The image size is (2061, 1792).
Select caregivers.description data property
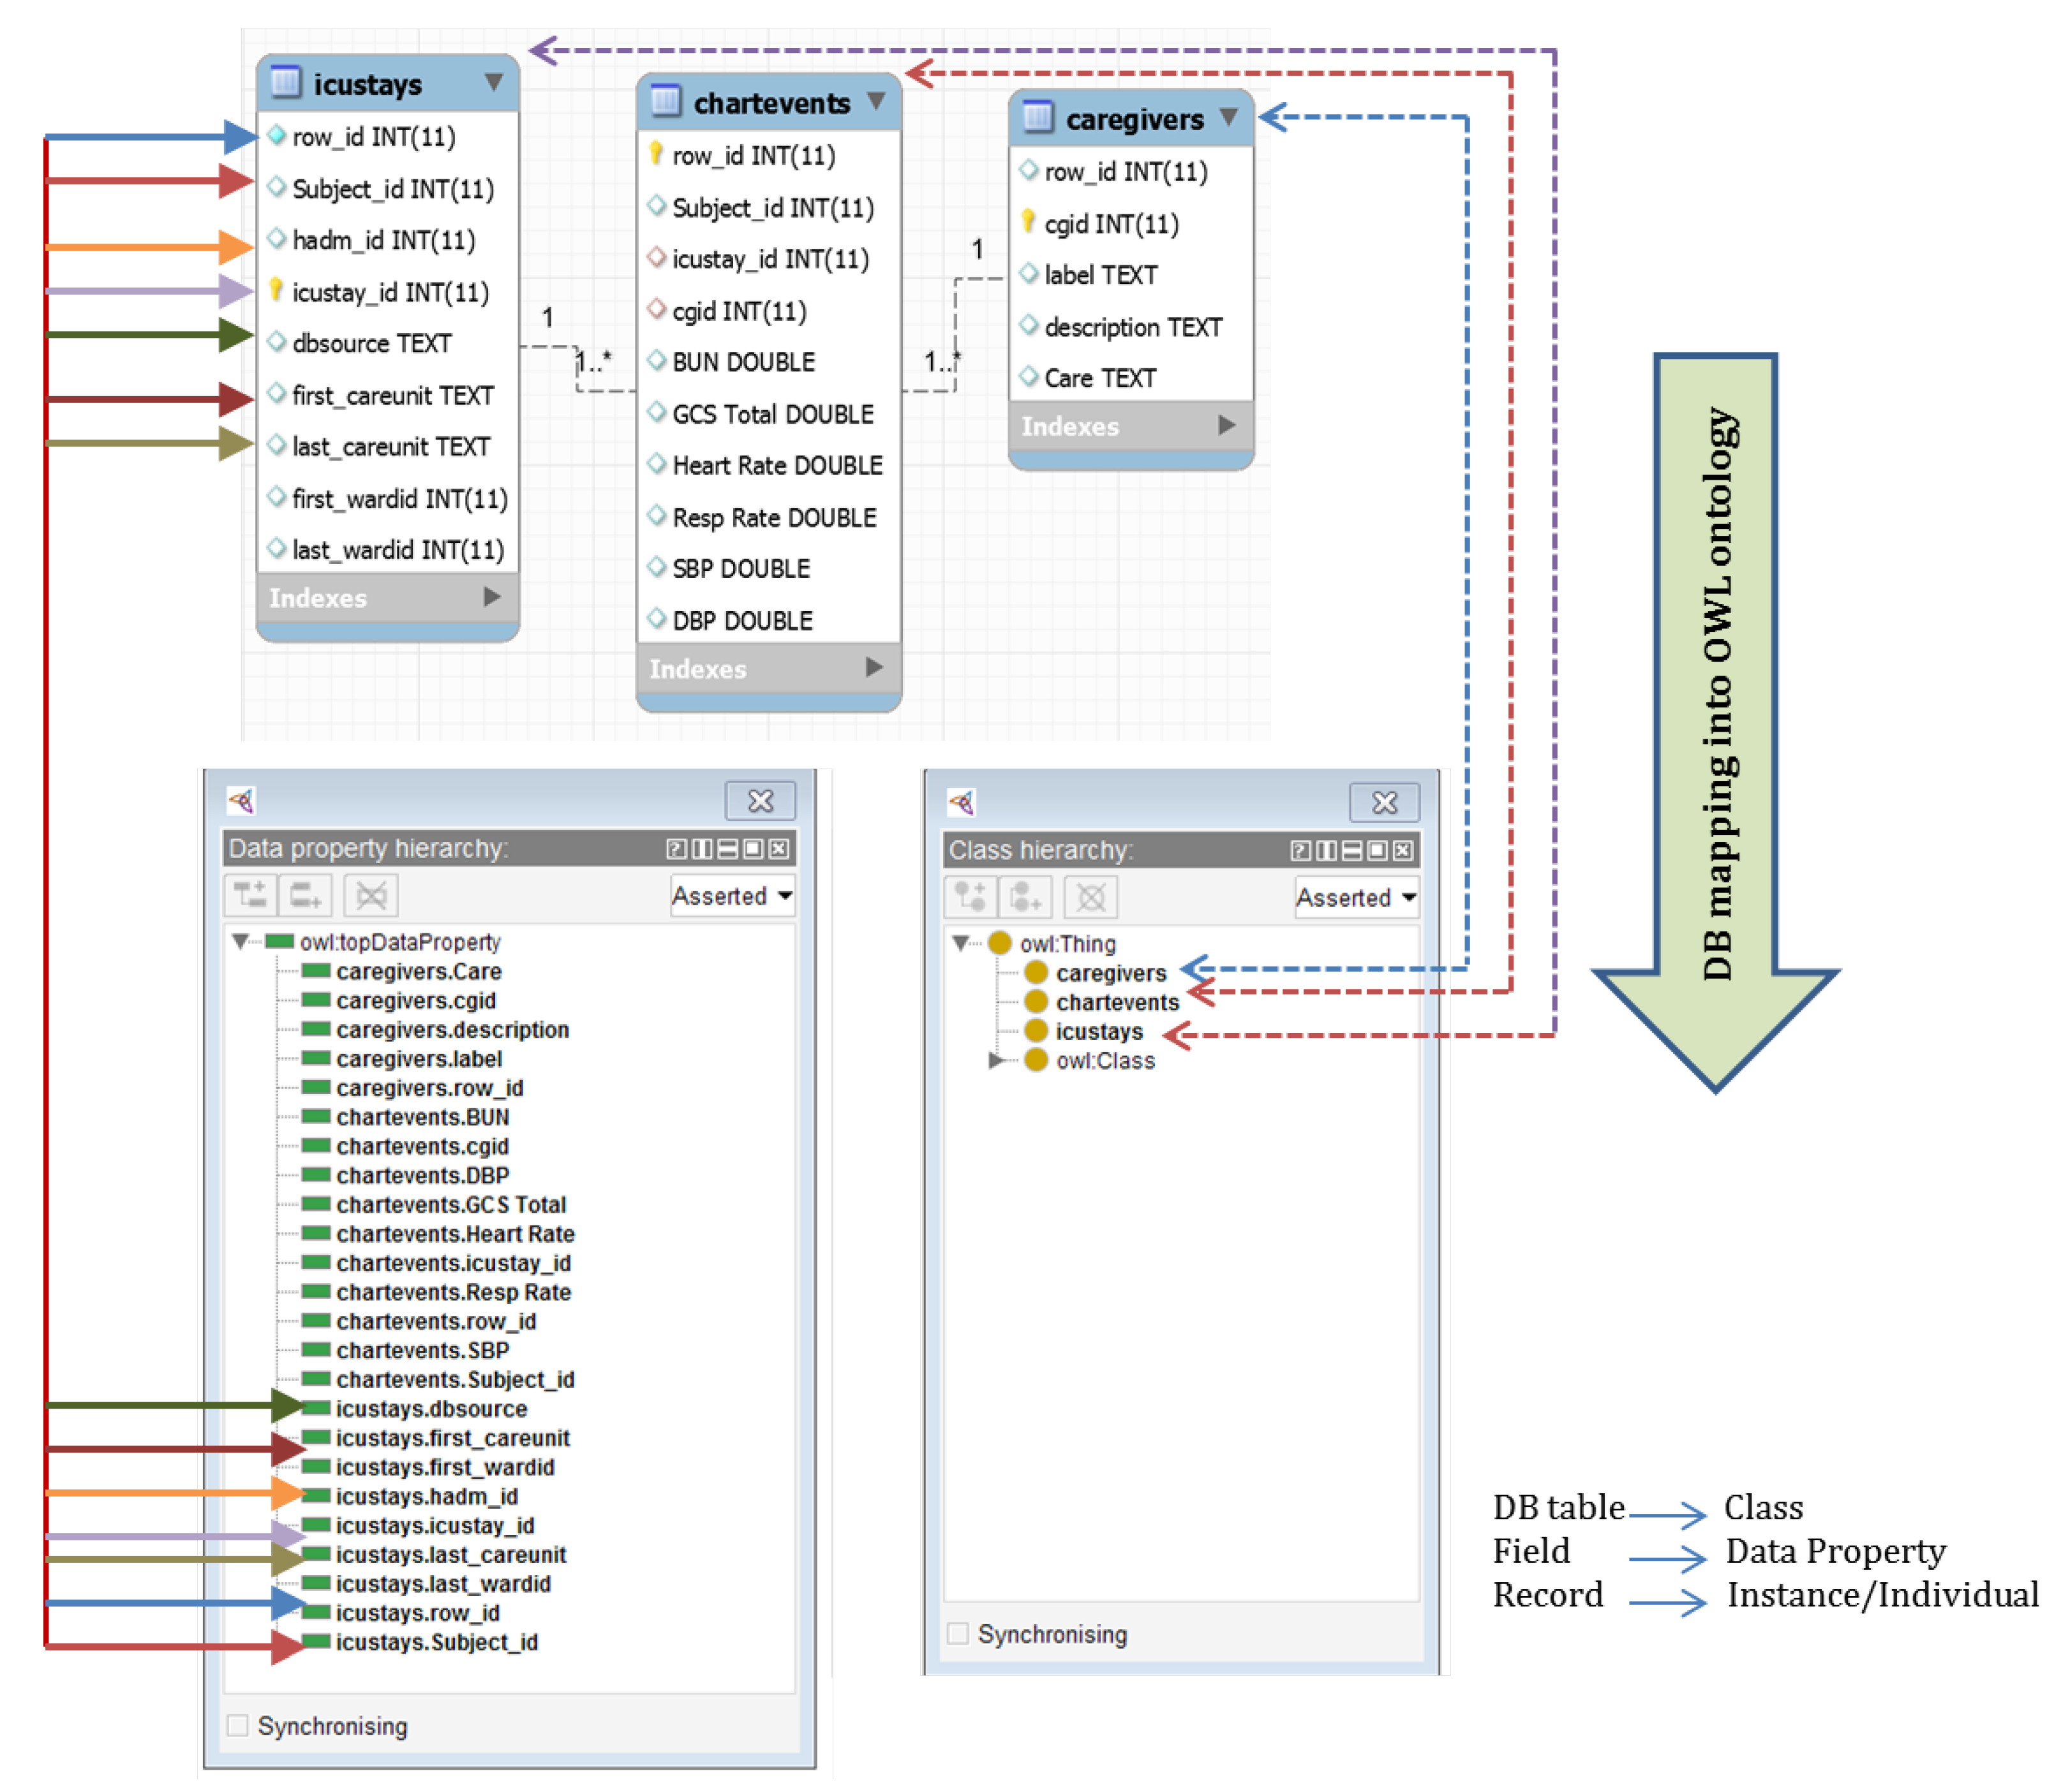452,1030
